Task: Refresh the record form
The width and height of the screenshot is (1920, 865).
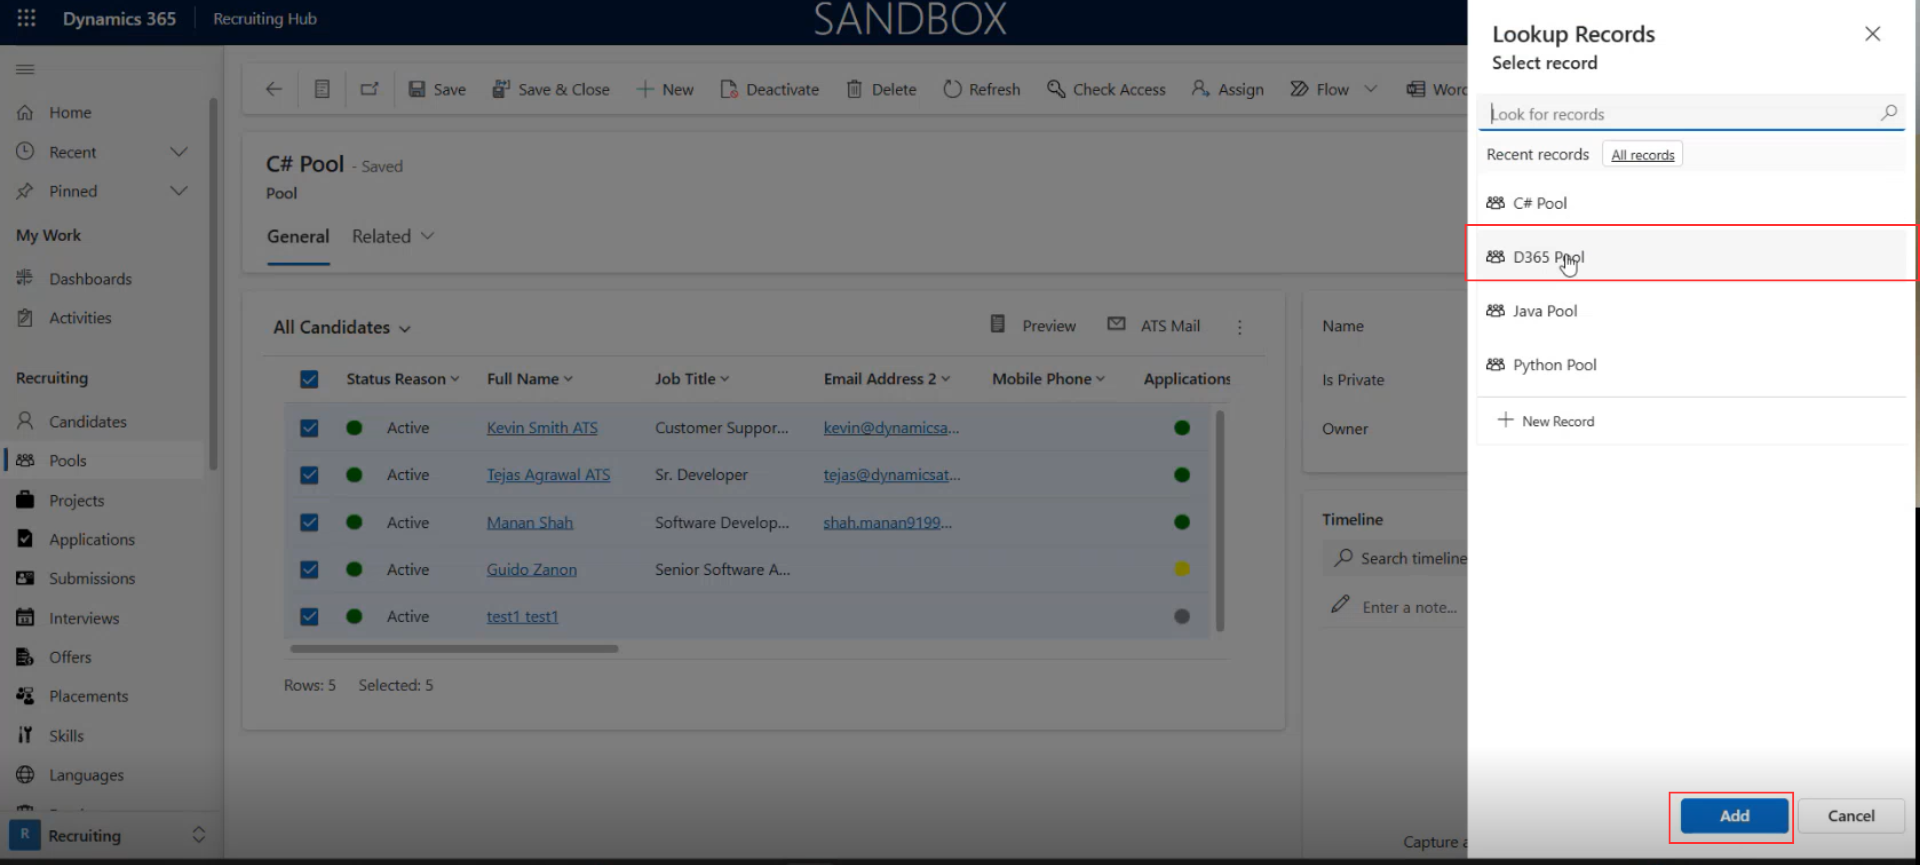Action: pos(981,89)
